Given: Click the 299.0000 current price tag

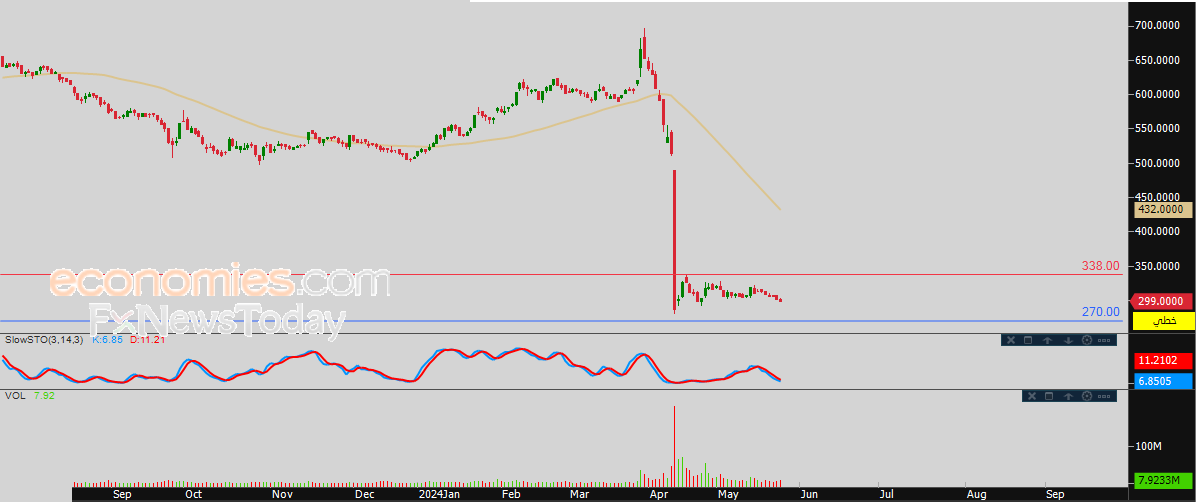Looking at the screenshot, I should [x=1162, y=301].
